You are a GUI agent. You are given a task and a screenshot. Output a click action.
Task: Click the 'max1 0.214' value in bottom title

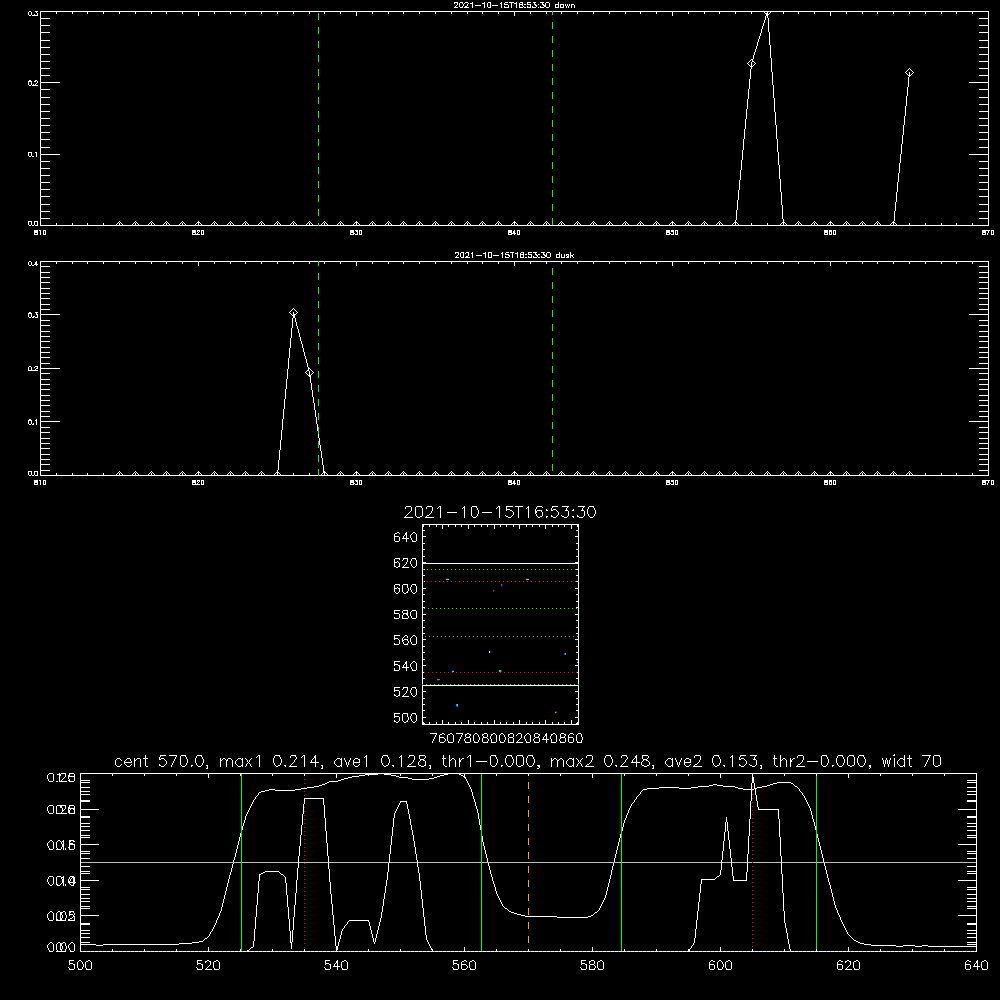point(267,761)
